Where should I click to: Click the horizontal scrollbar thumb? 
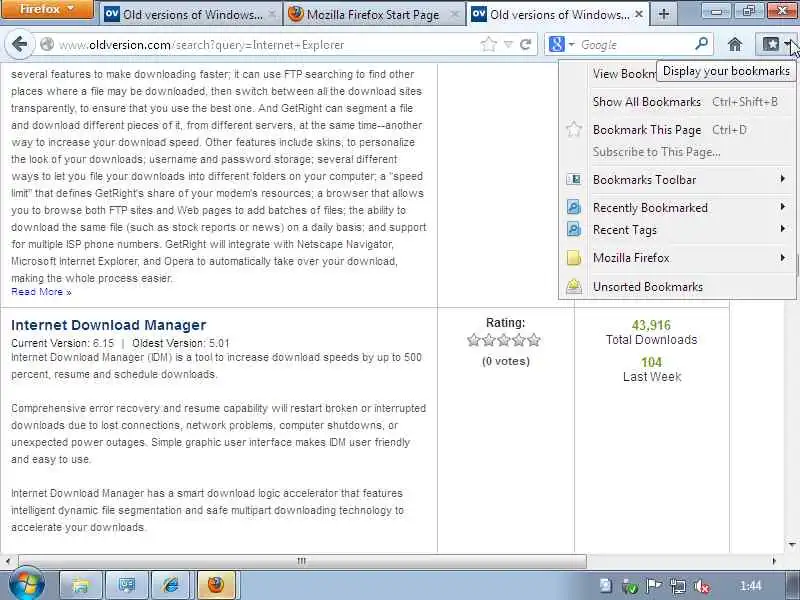[x=302, y=561]
